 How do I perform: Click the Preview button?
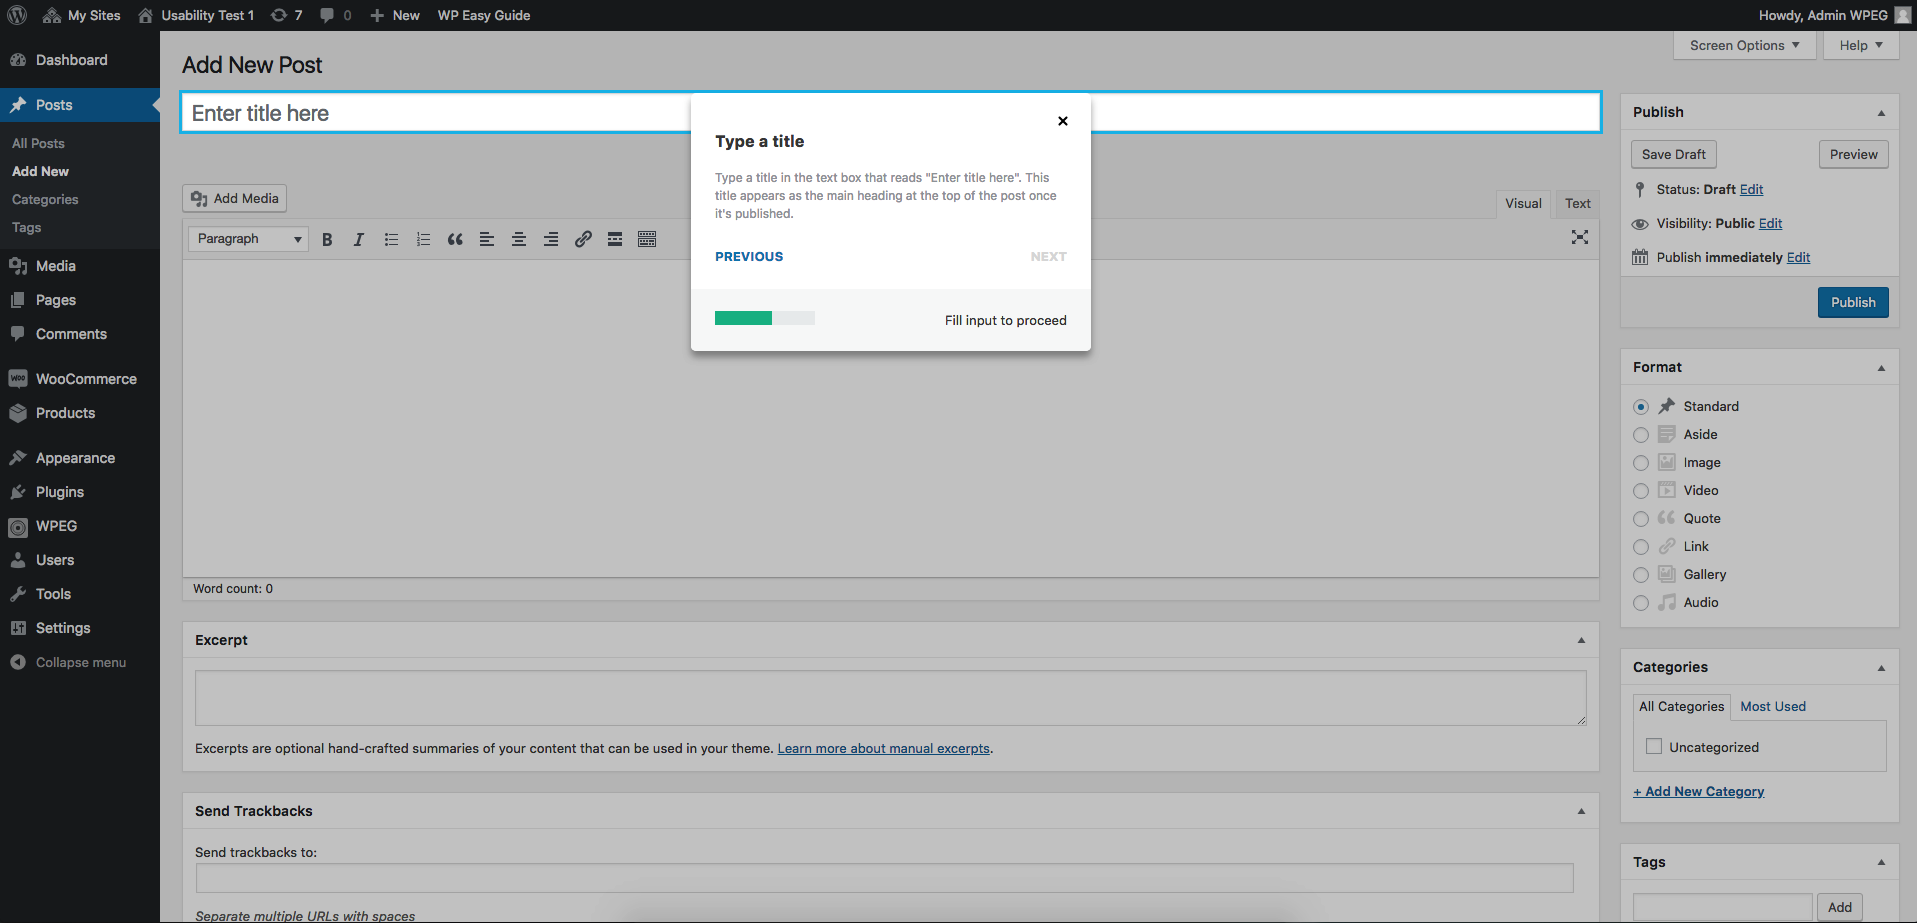click(1853, 154)
